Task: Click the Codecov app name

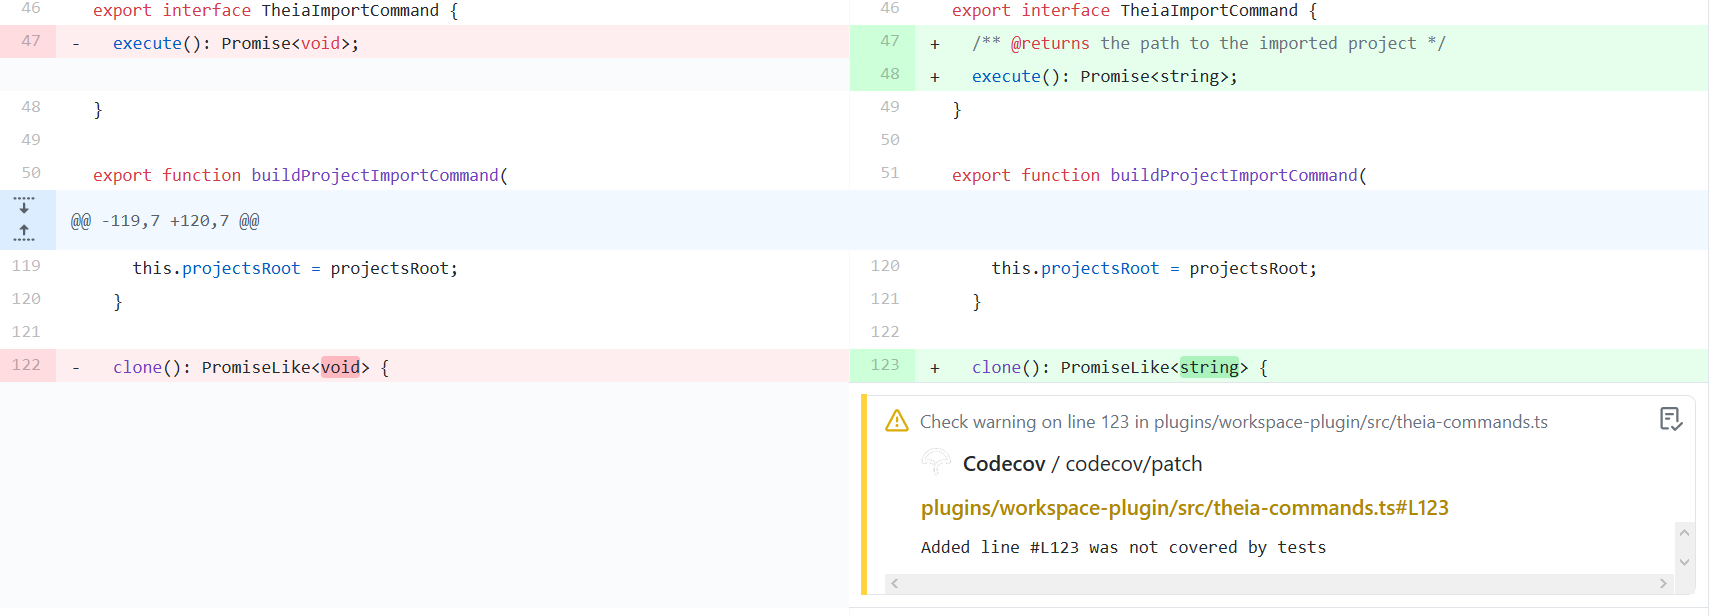Action: coord(1003,464)
